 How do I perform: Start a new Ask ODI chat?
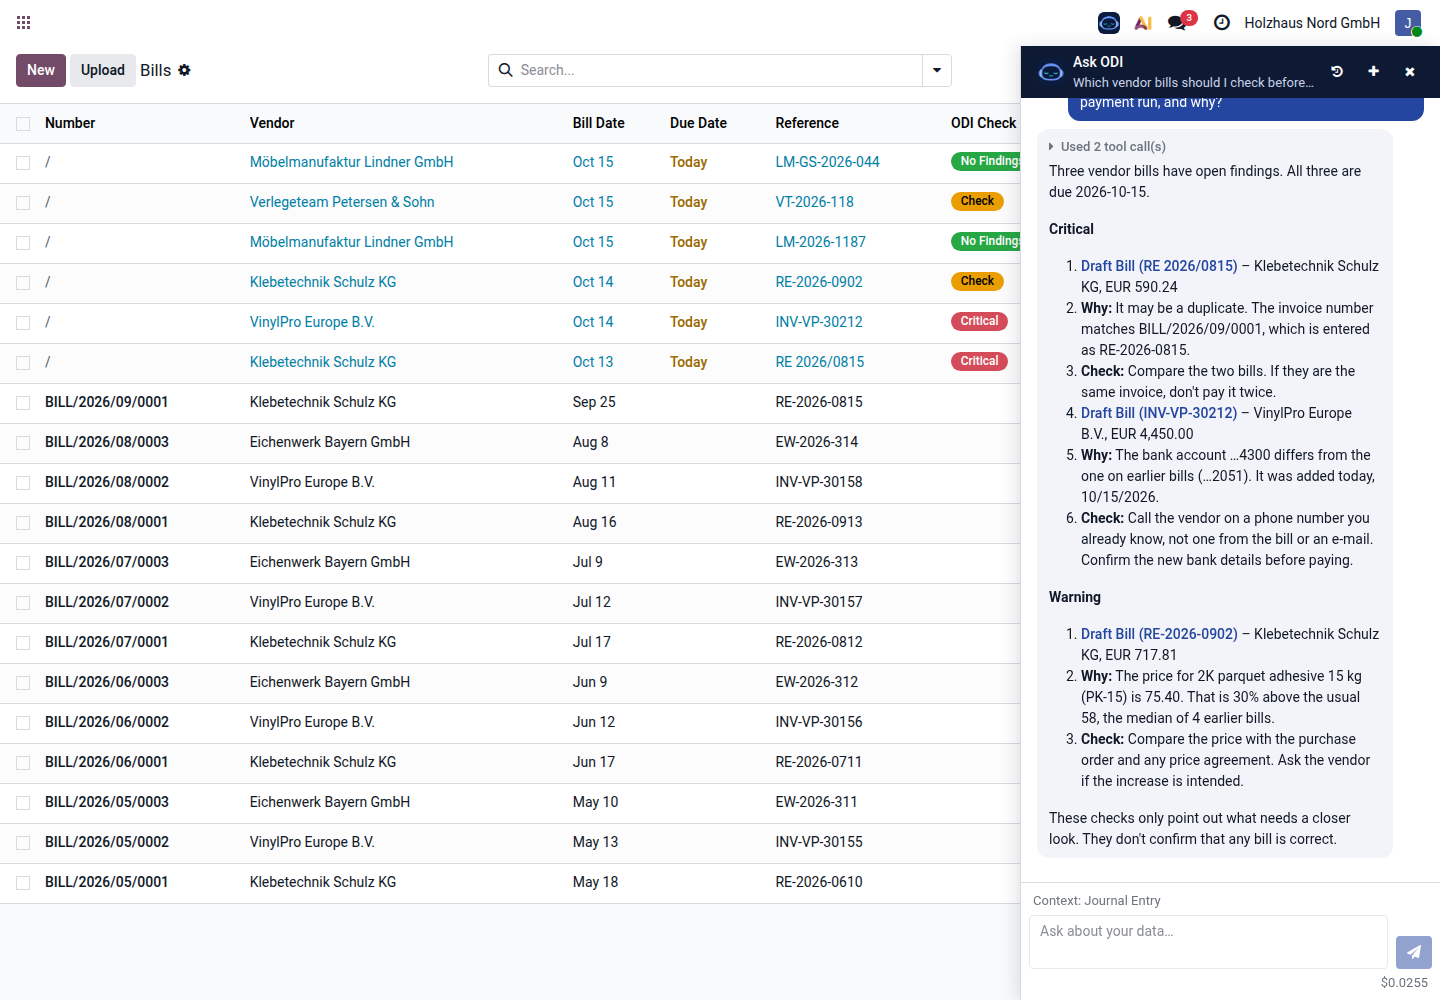point(1373,71)
